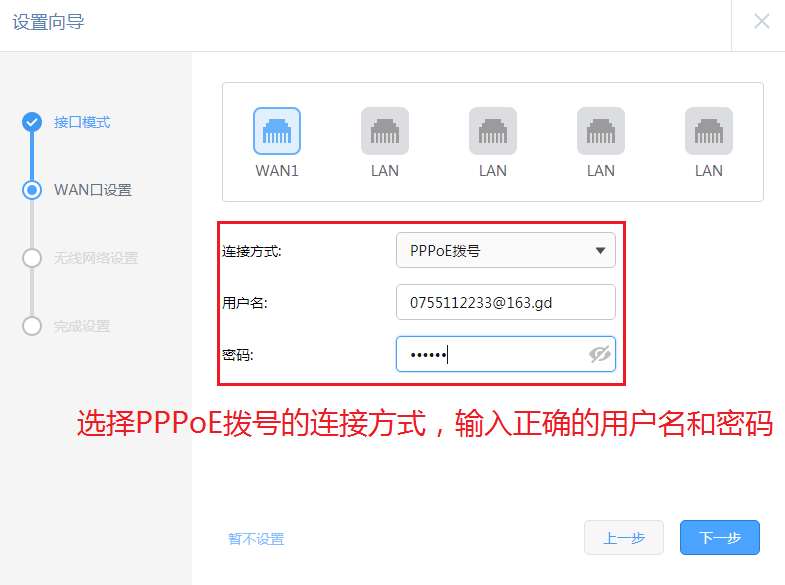Select the 完成设置 step circle
Screen dimensions: 785x585
click(x=32, y=326)
